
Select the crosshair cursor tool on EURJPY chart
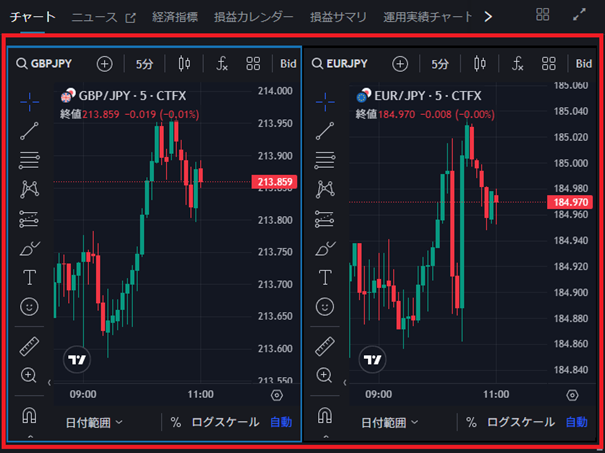point(325,102)
